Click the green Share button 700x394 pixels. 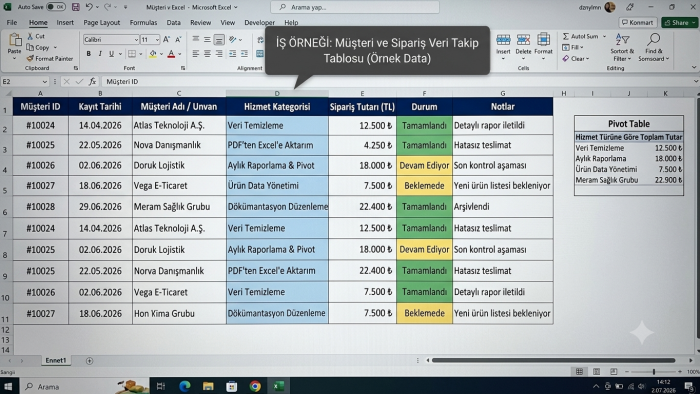pos(679,22)
